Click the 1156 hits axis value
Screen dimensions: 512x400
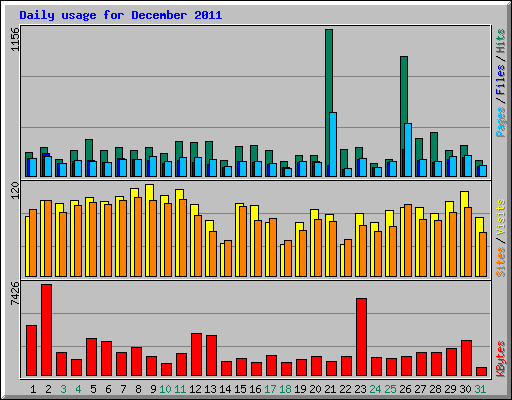click(x=15, y=39)
